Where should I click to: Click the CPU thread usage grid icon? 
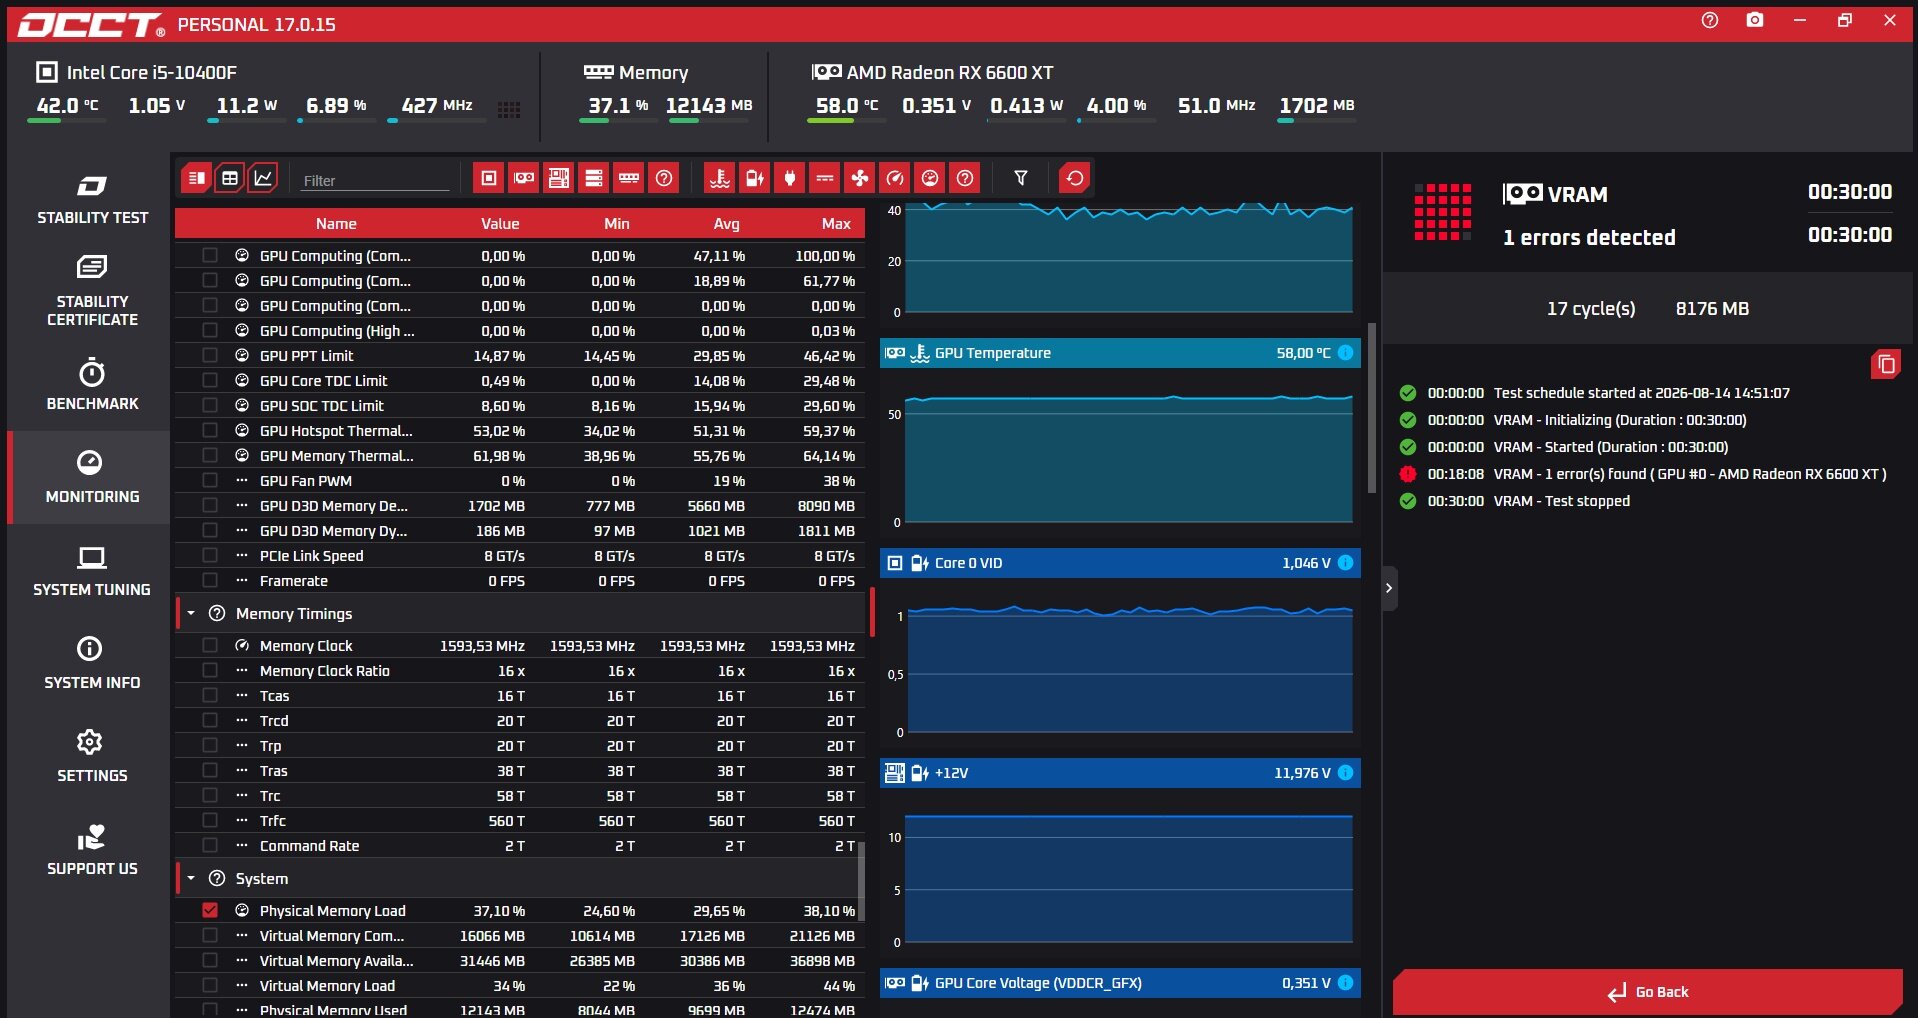coord(509,109)
